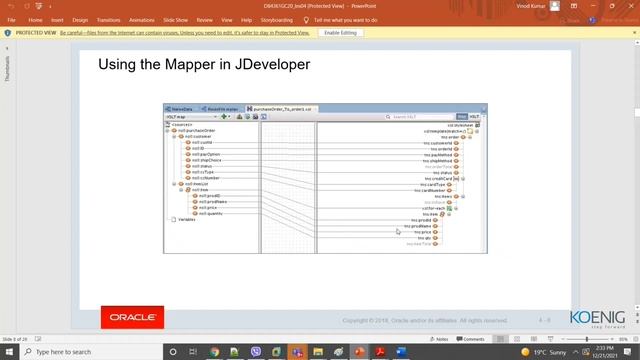This screenshot has width=640, height=360.
Task: Switch to the Home ribbon tab
Action: click(35, 20)
